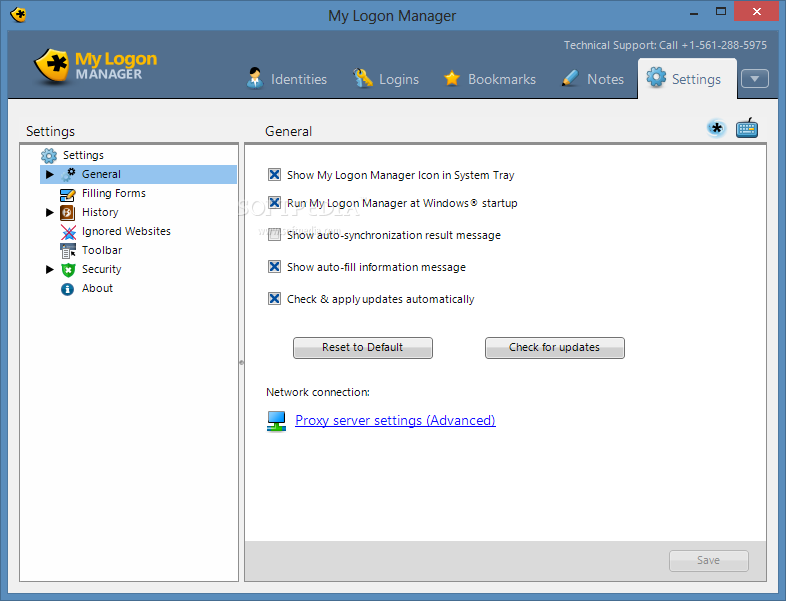The height and width of the screenshot is (601, 786).
Task: Click the panel splitter handle between panes
Action: 242,362
